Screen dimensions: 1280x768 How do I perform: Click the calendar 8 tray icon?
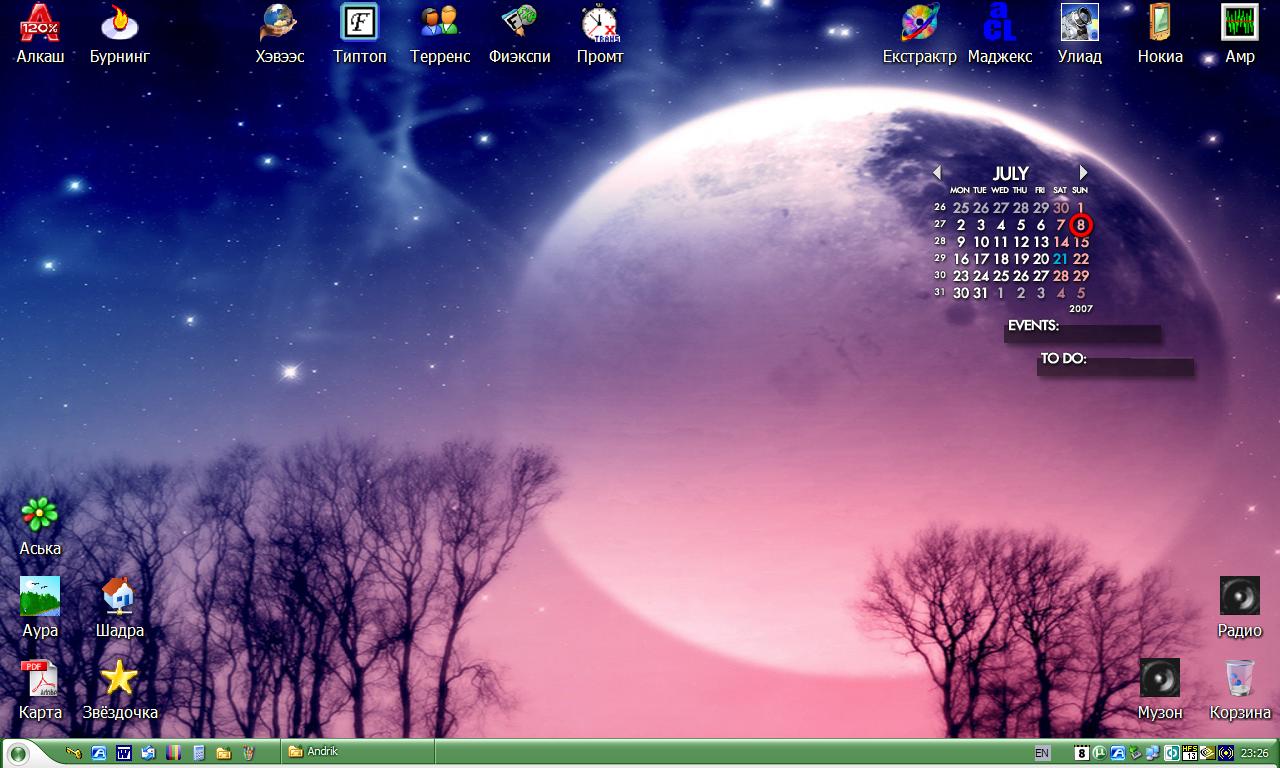click(1082, 753)
